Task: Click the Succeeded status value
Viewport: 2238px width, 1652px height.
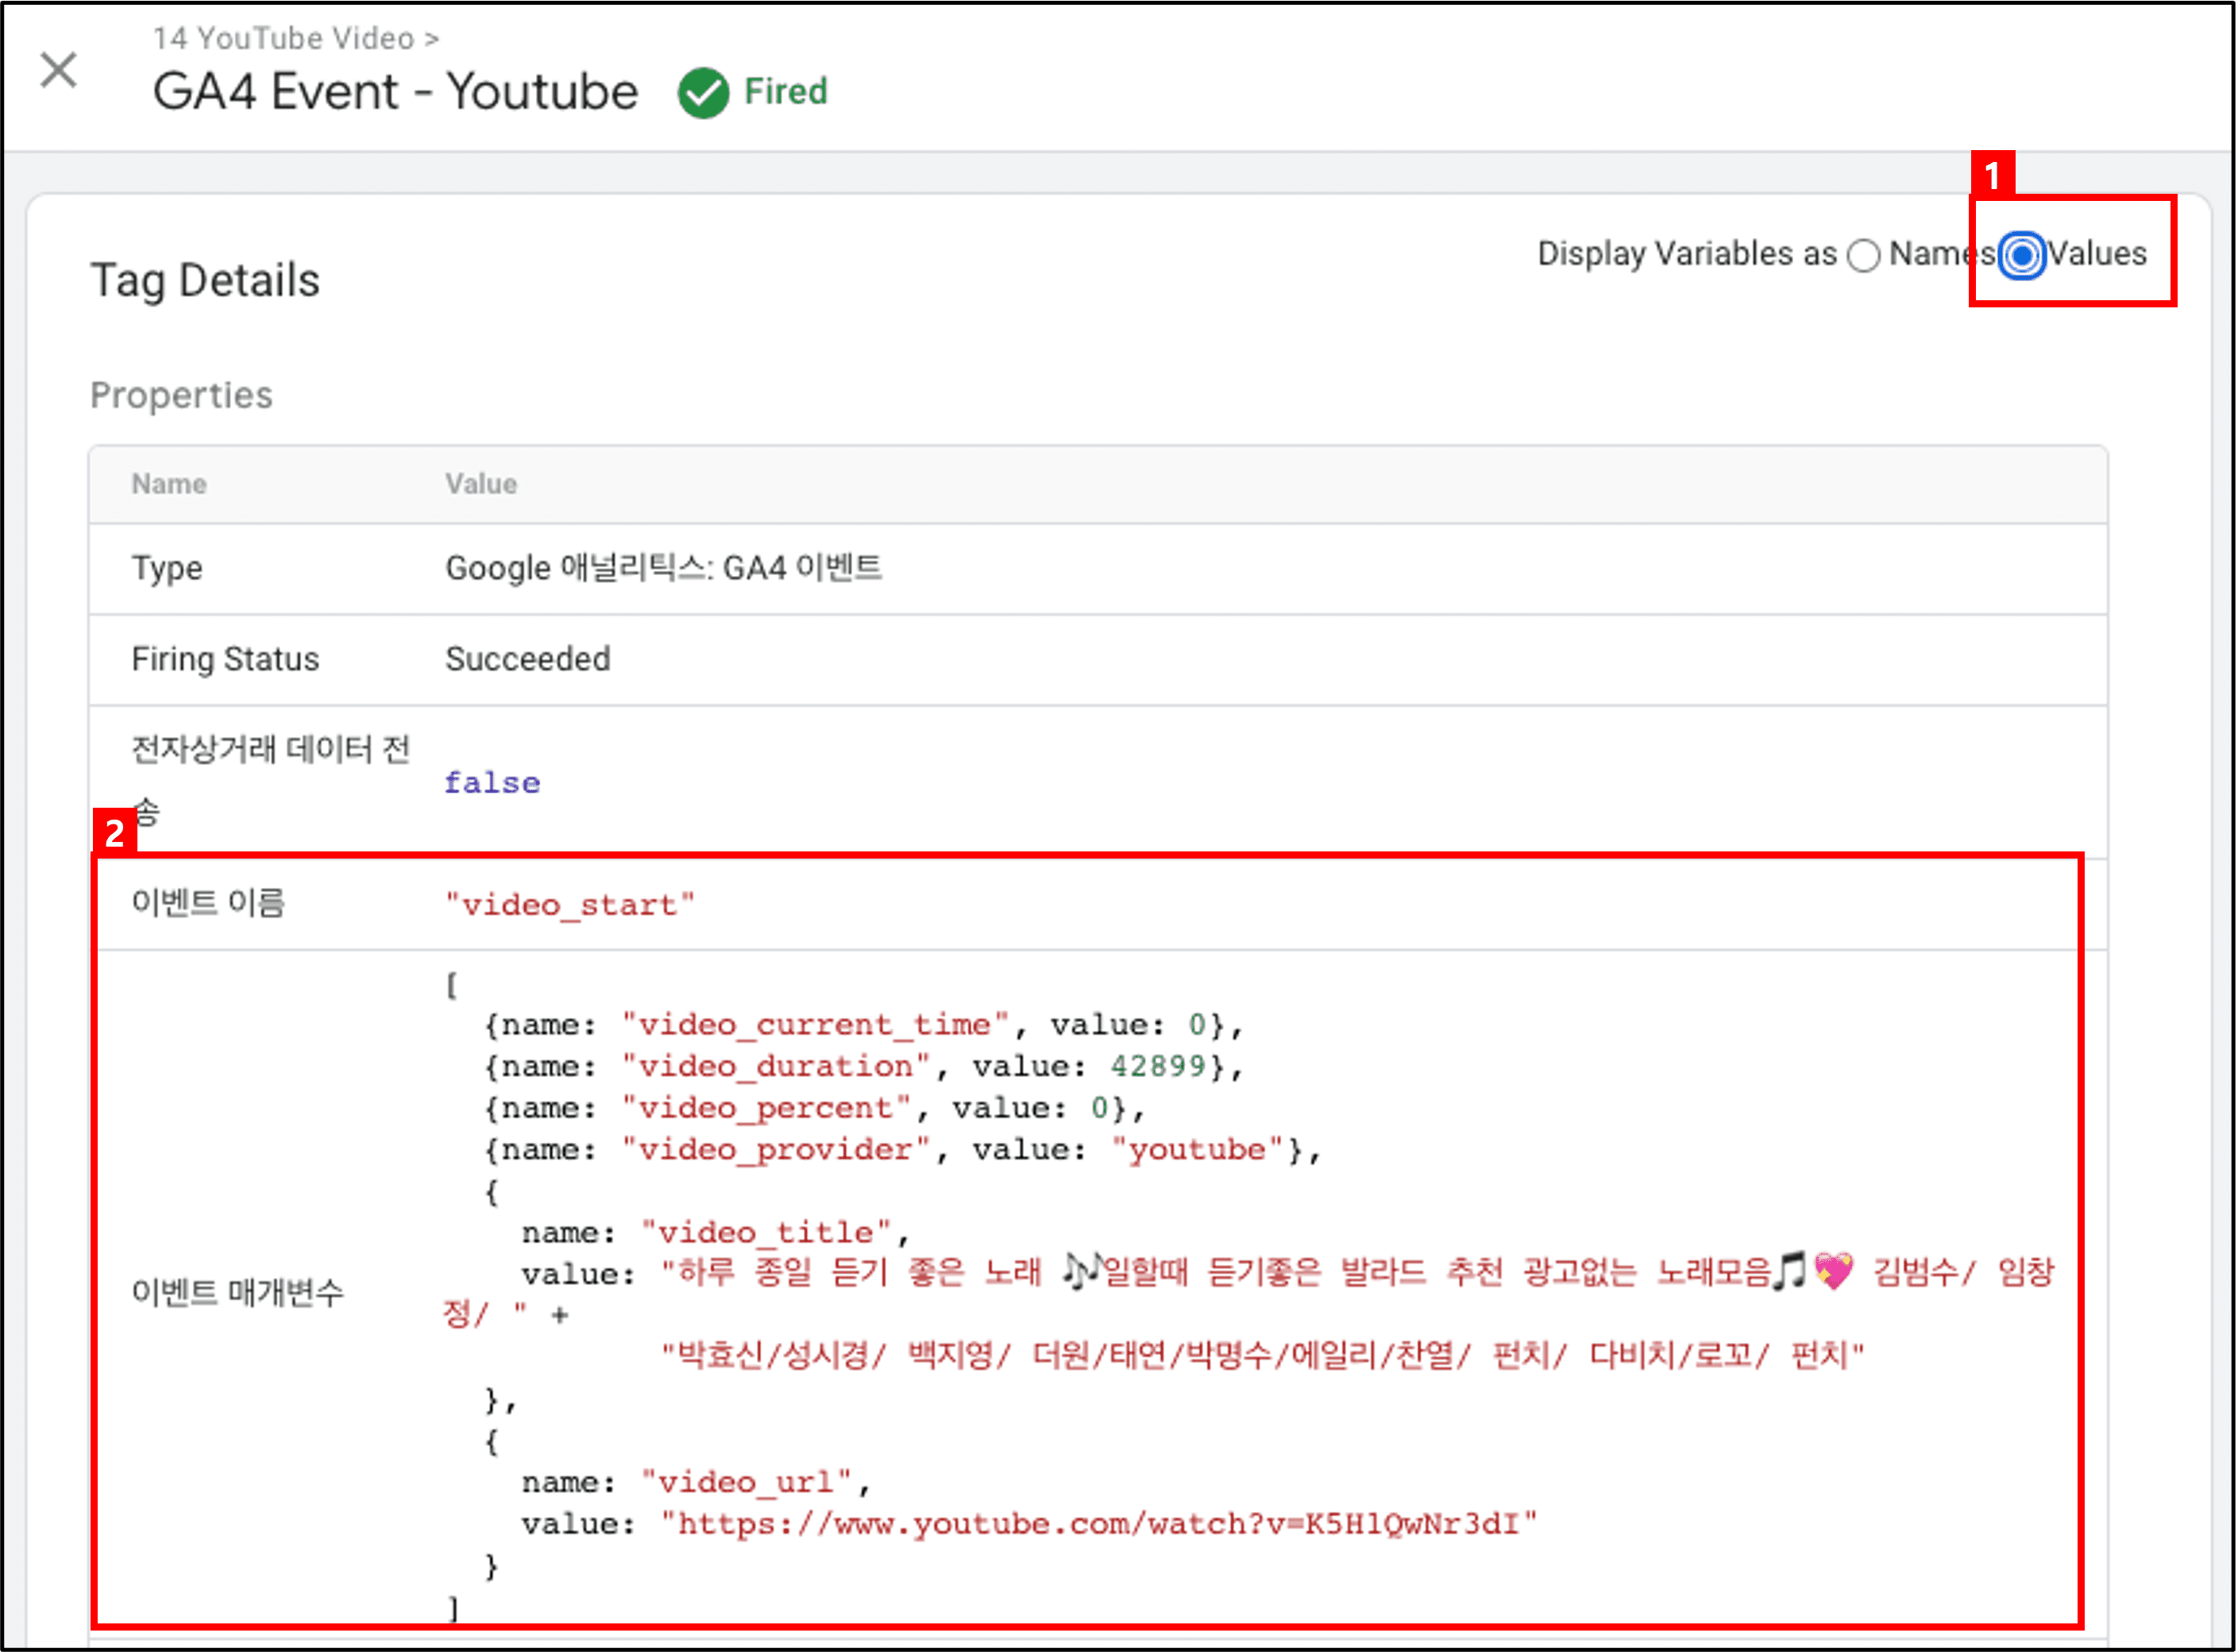Action: pyautogui.click(x=527, y=659)
